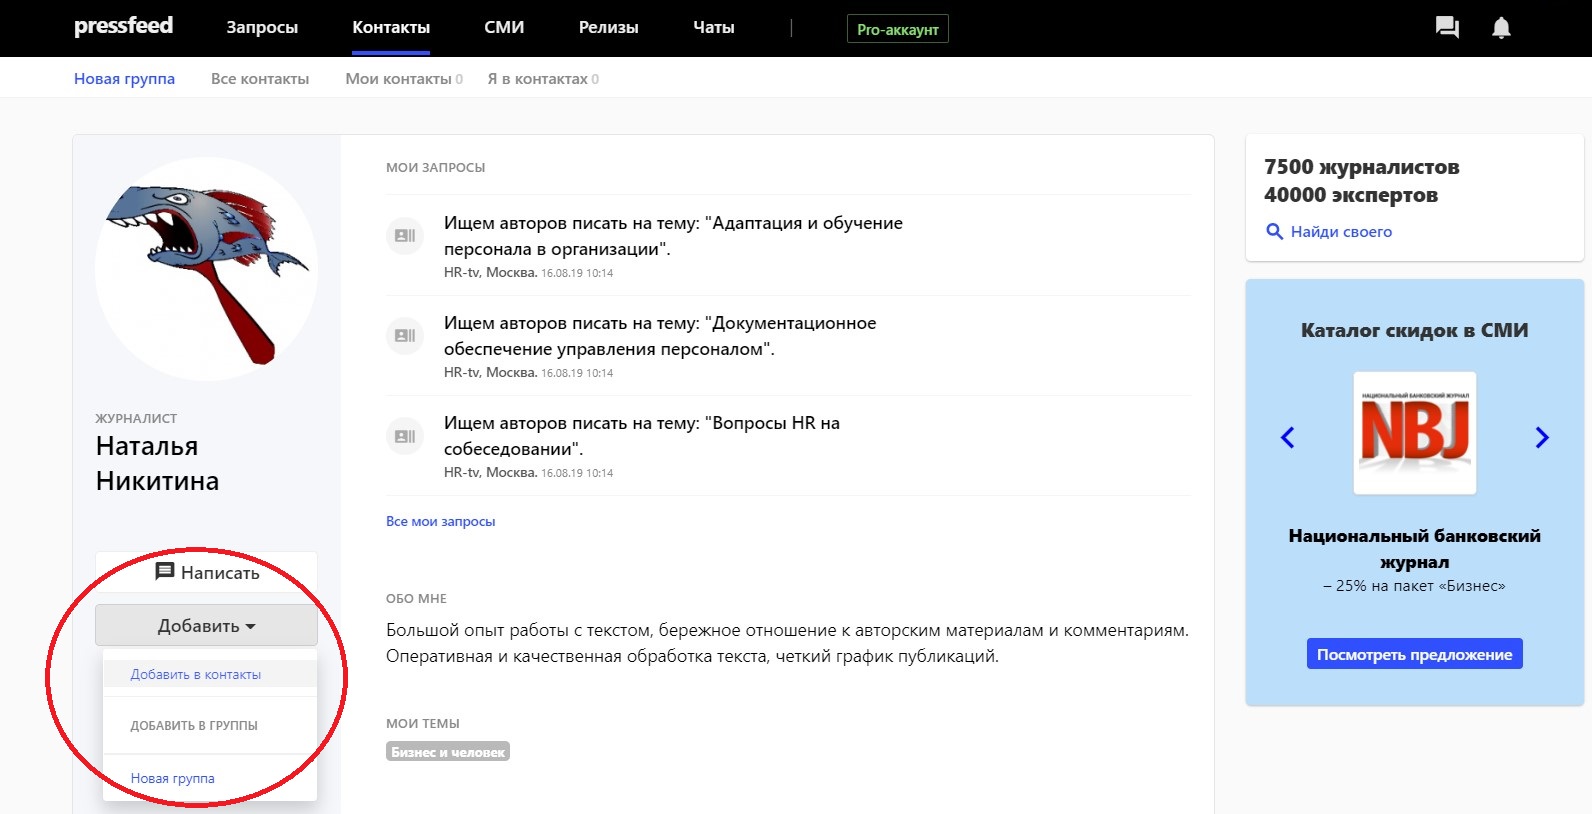Click the icon beside the "Вопросы HR" request
Screen dimensions: 1592x814
(x=405, y=436)
